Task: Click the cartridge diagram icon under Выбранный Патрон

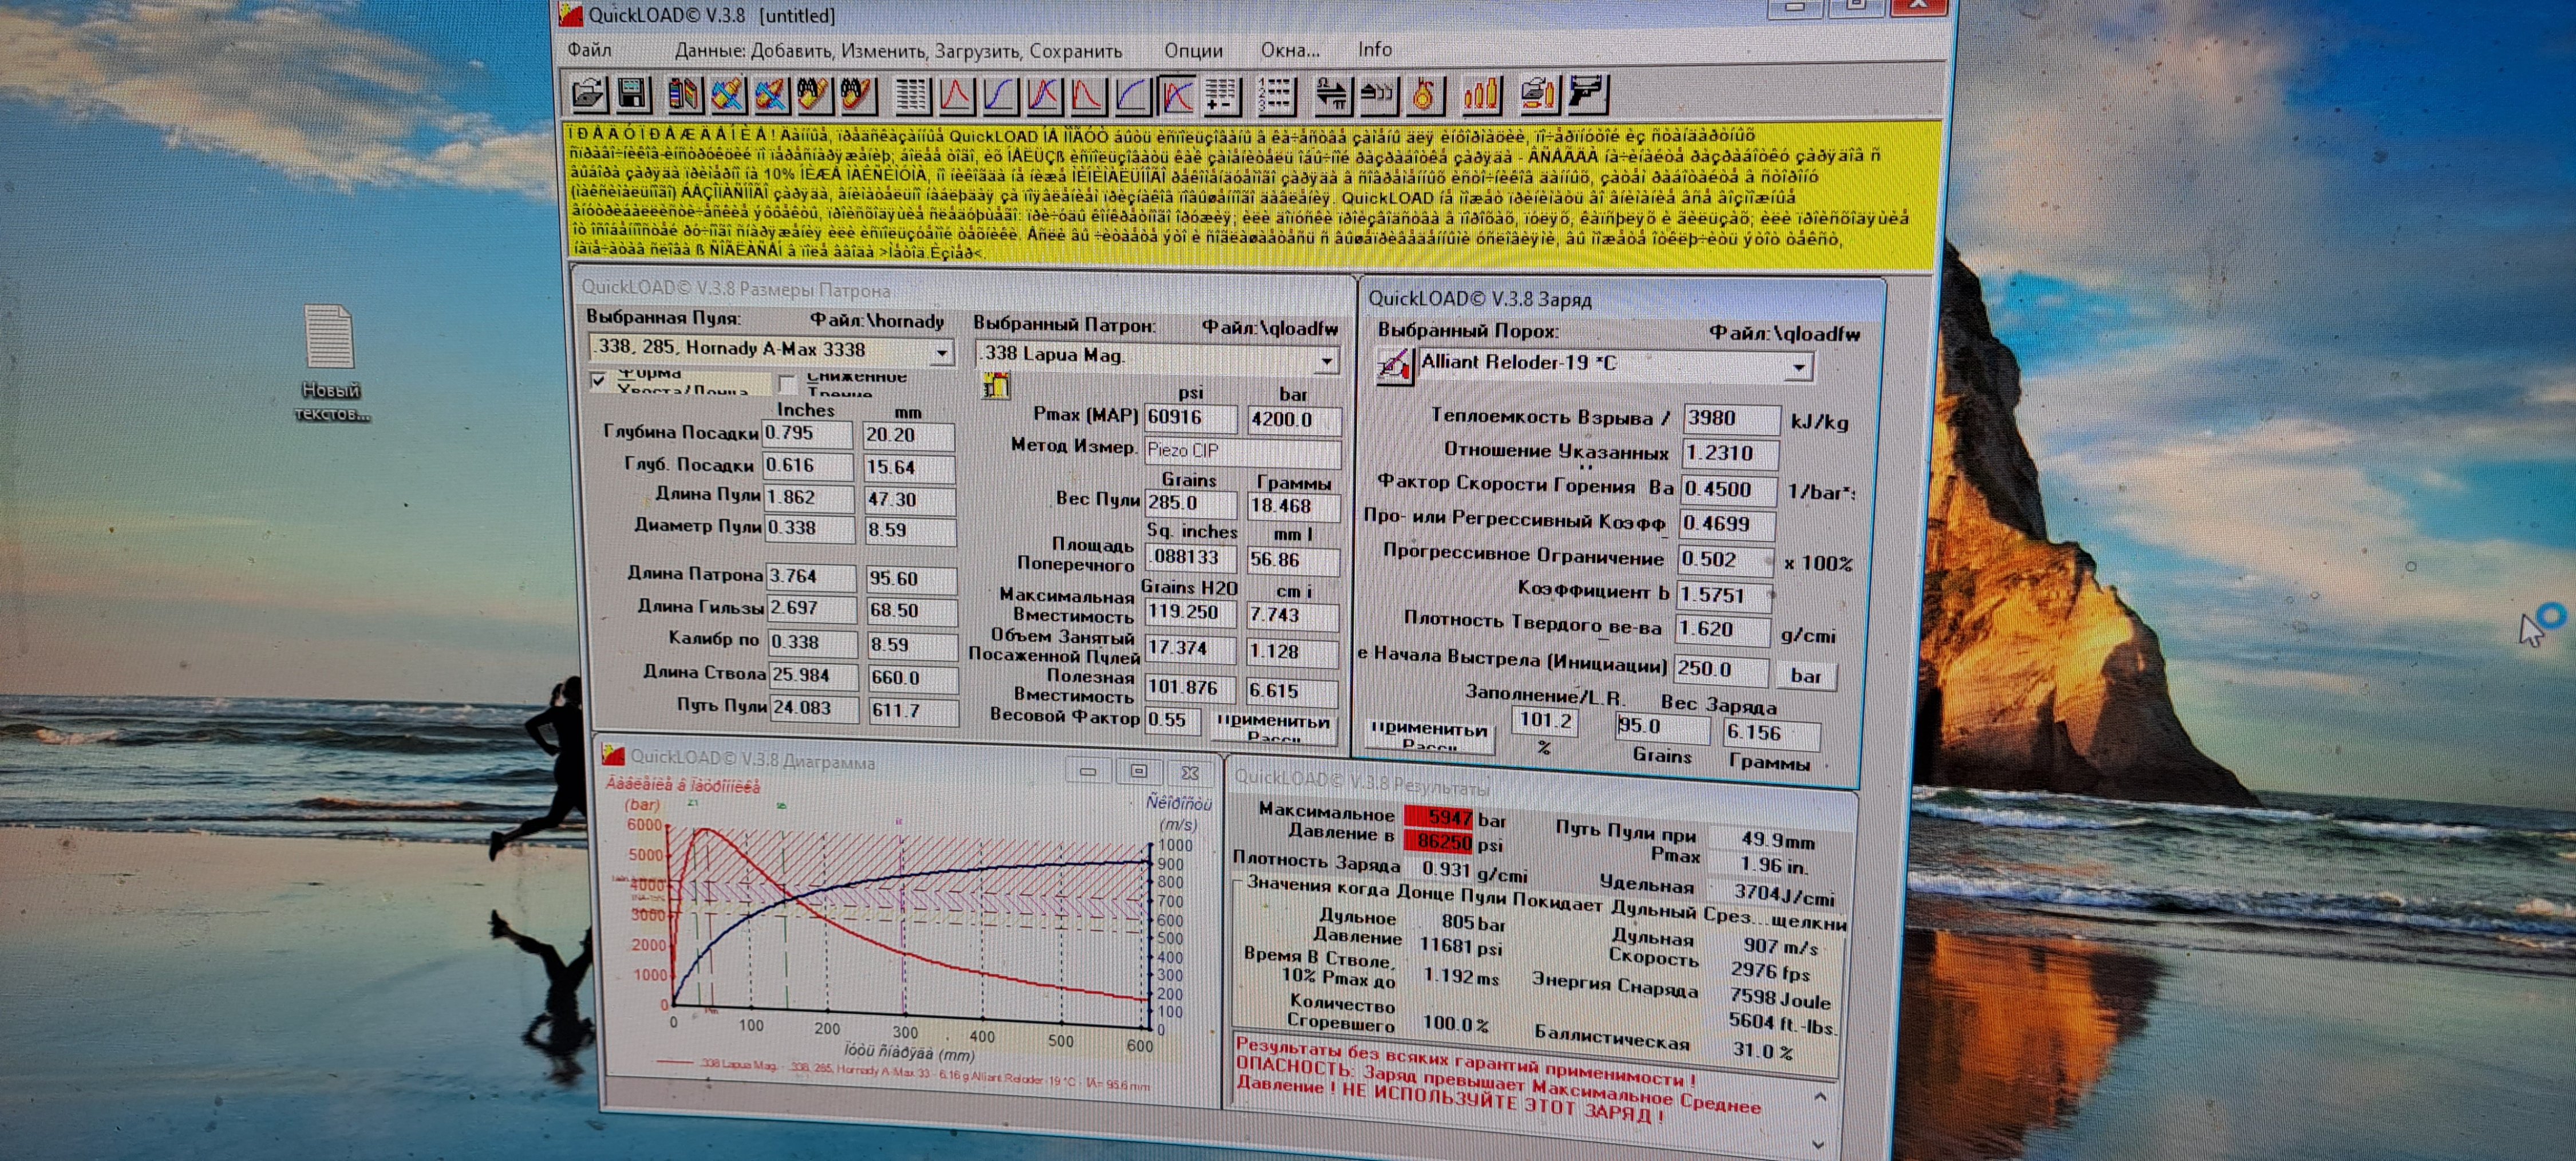Action: coord(996,386)
